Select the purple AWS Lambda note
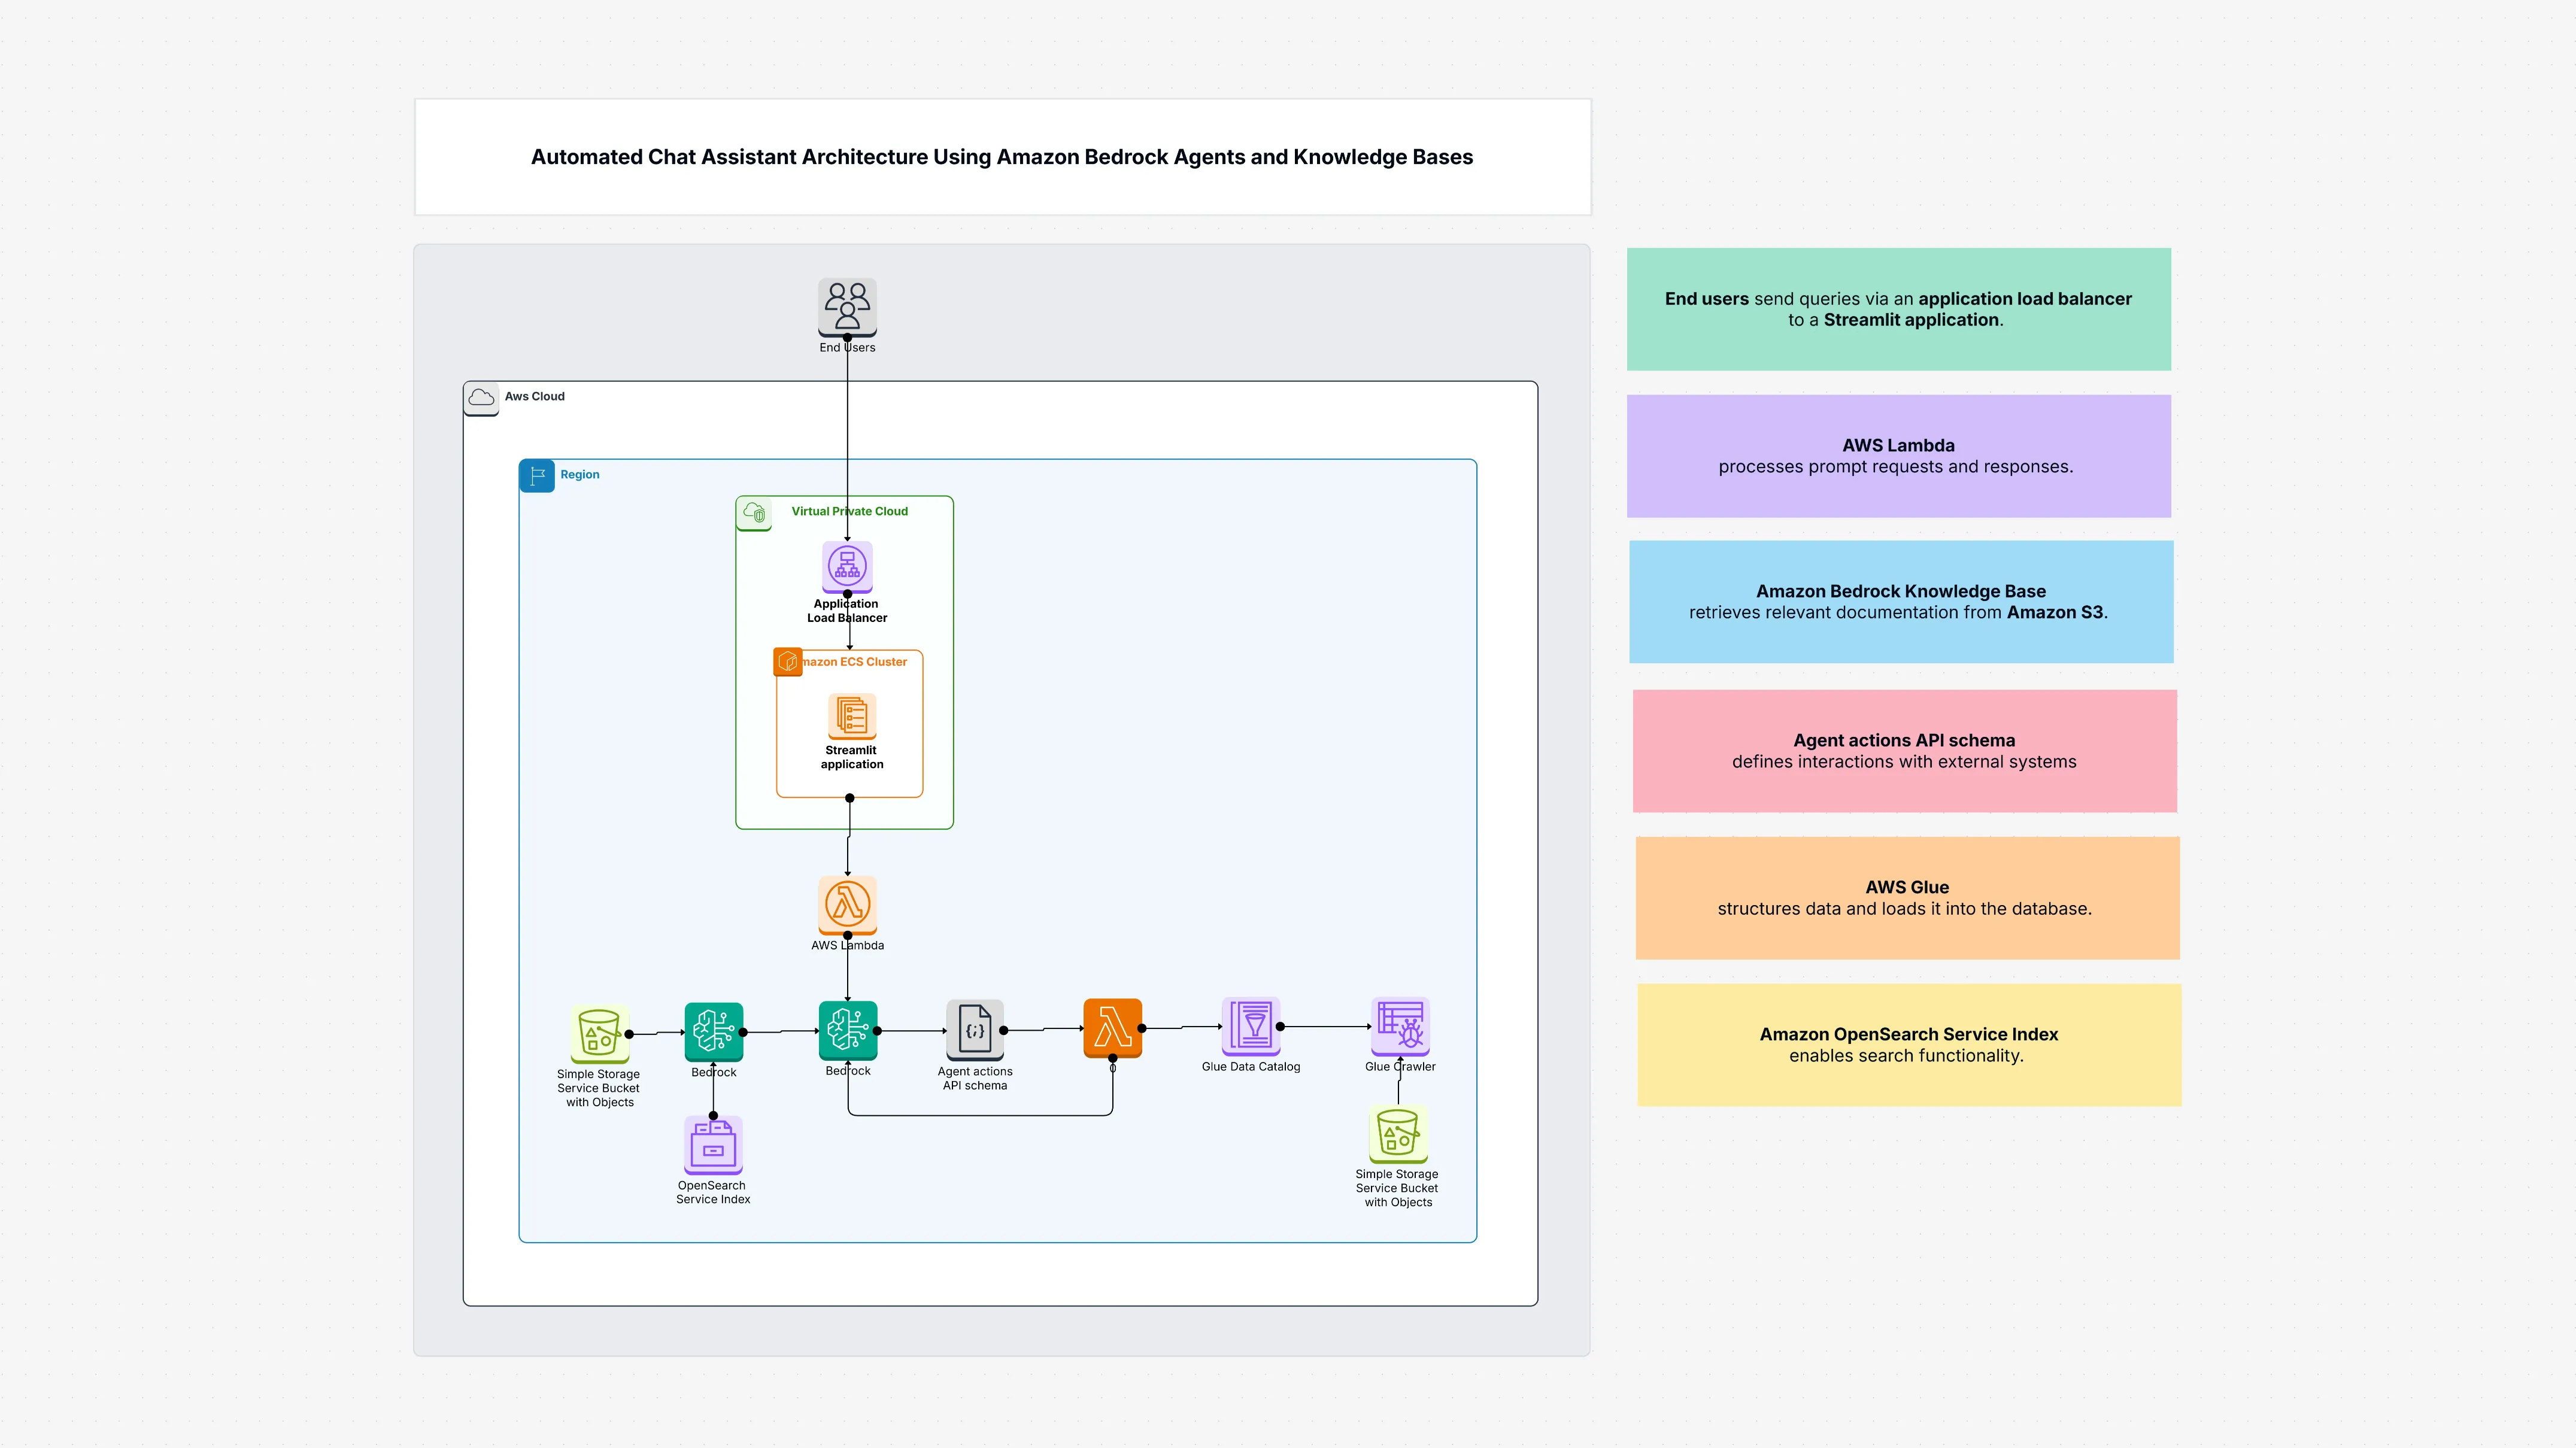The height and width of the screenshot is (1448, 2576). coord(1897,456)
